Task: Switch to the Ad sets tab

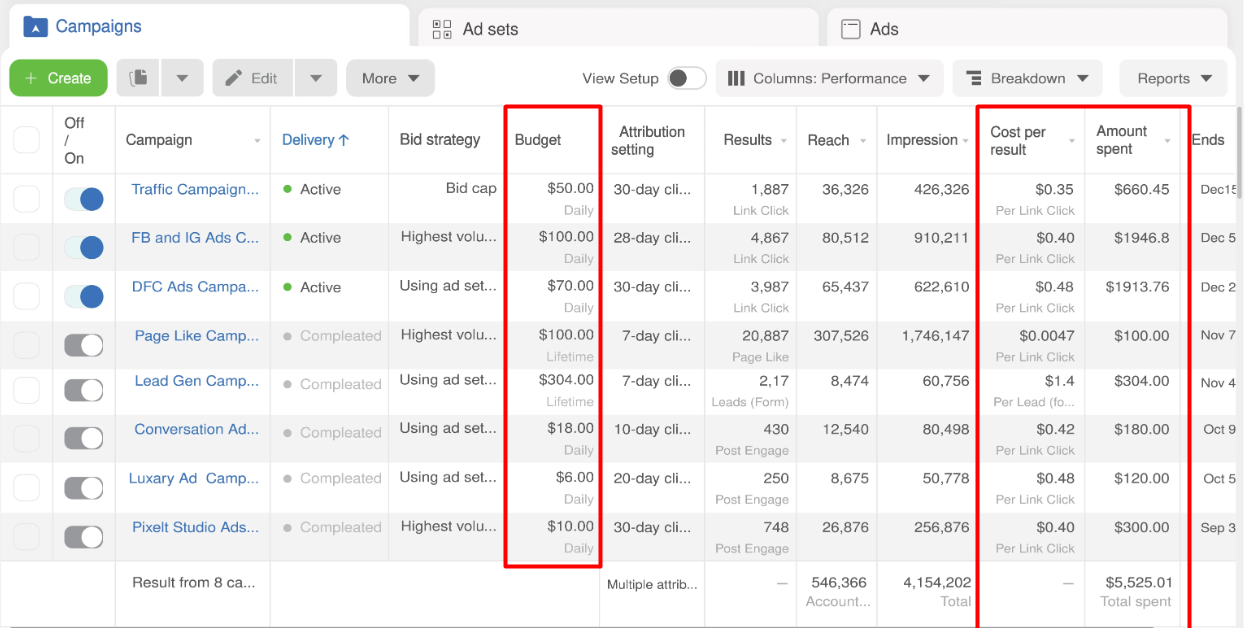Action: 490,29
